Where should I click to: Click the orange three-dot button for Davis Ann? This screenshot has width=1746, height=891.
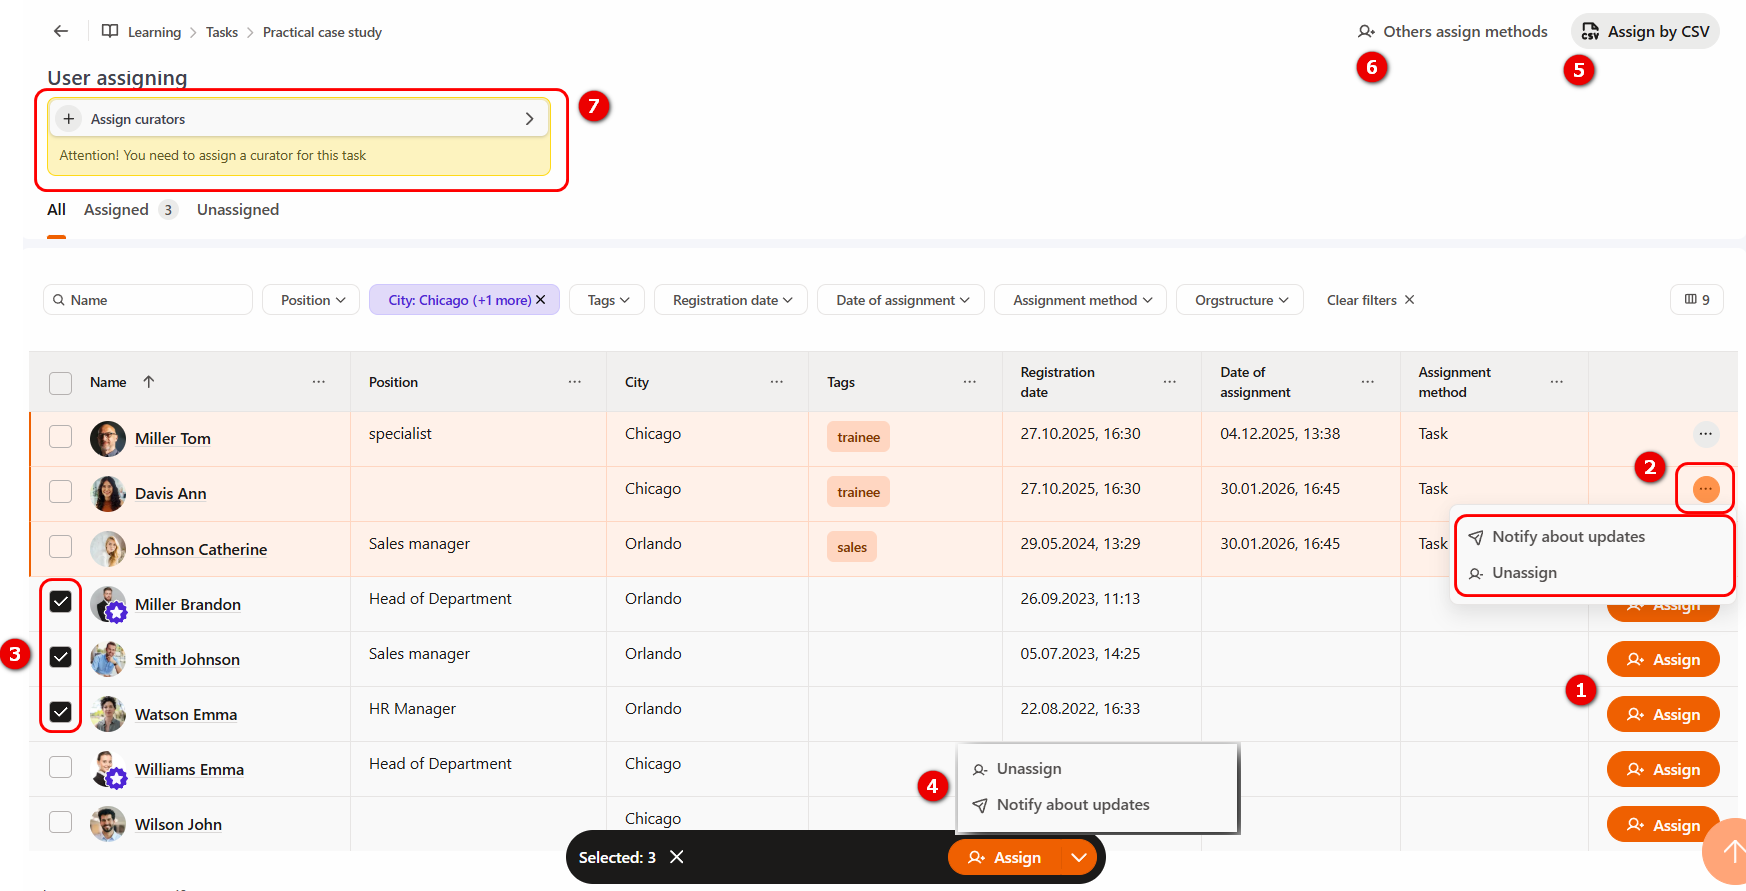pos(1705,489)
